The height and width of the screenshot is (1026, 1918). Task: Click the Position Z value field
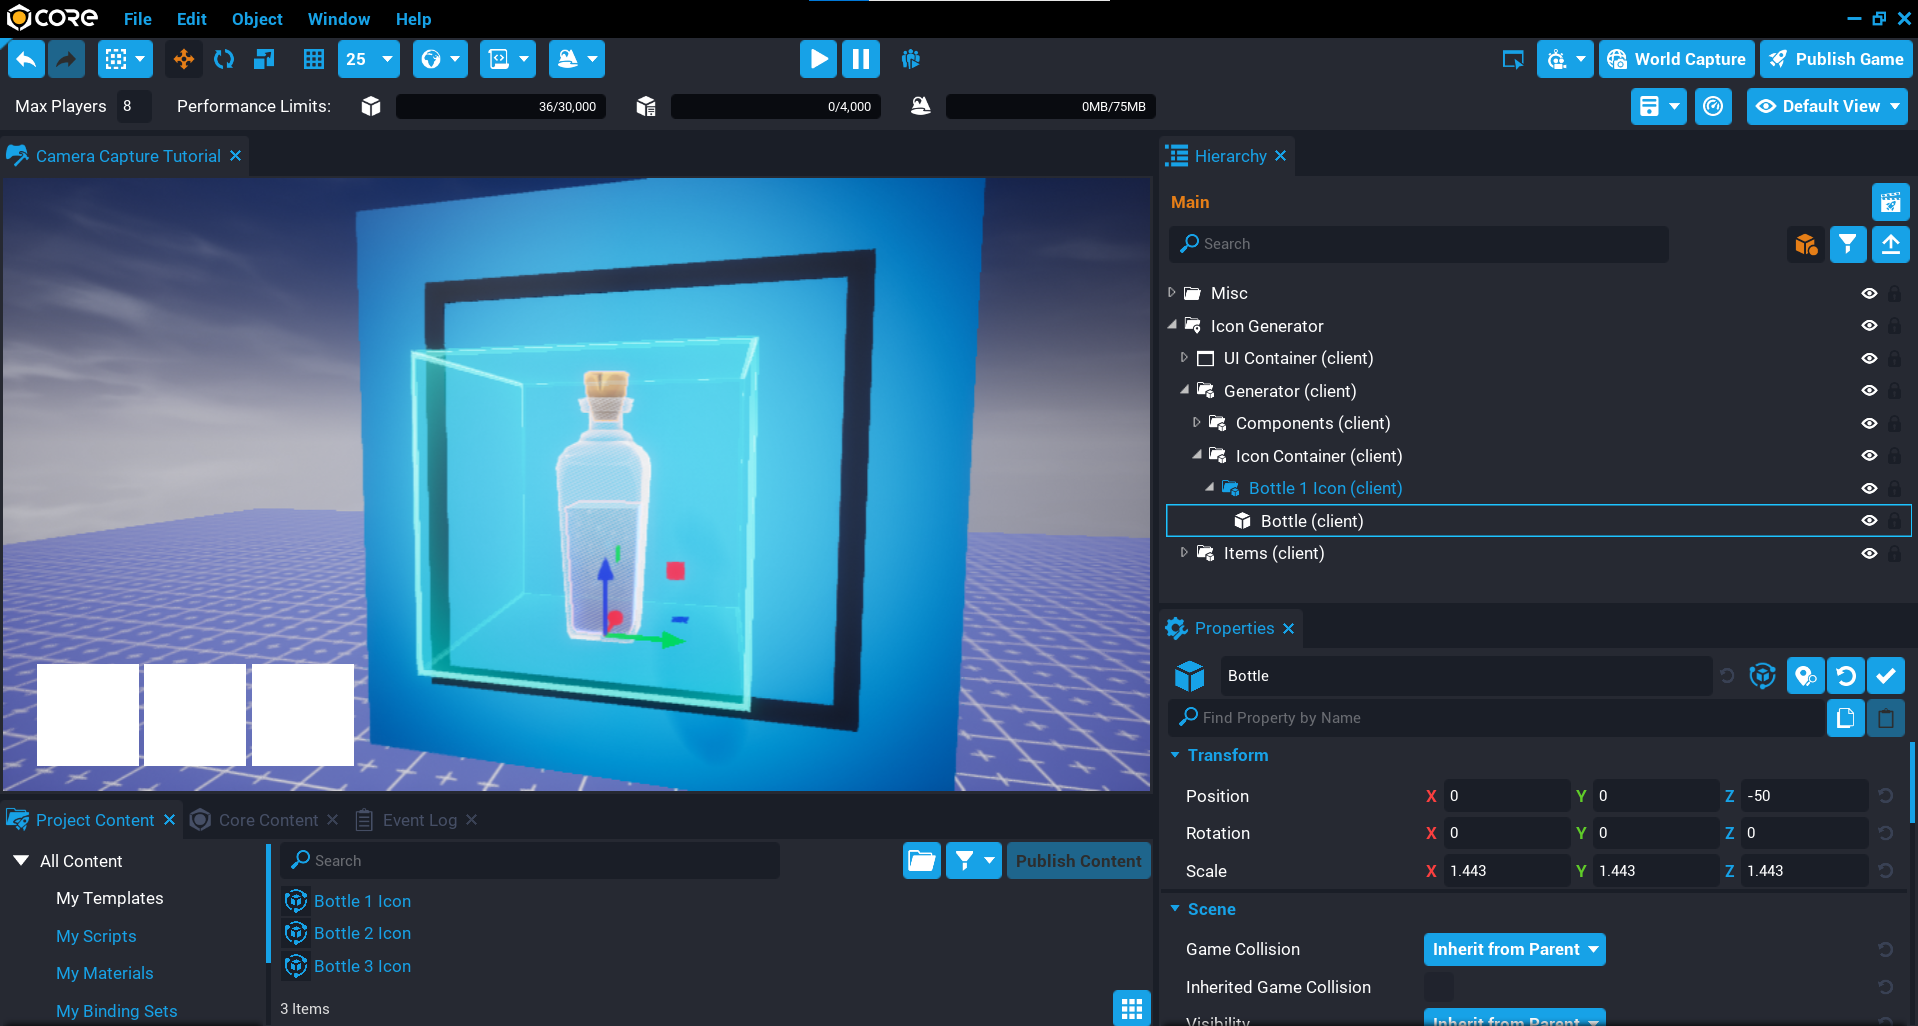click(x=1802, y=796)
